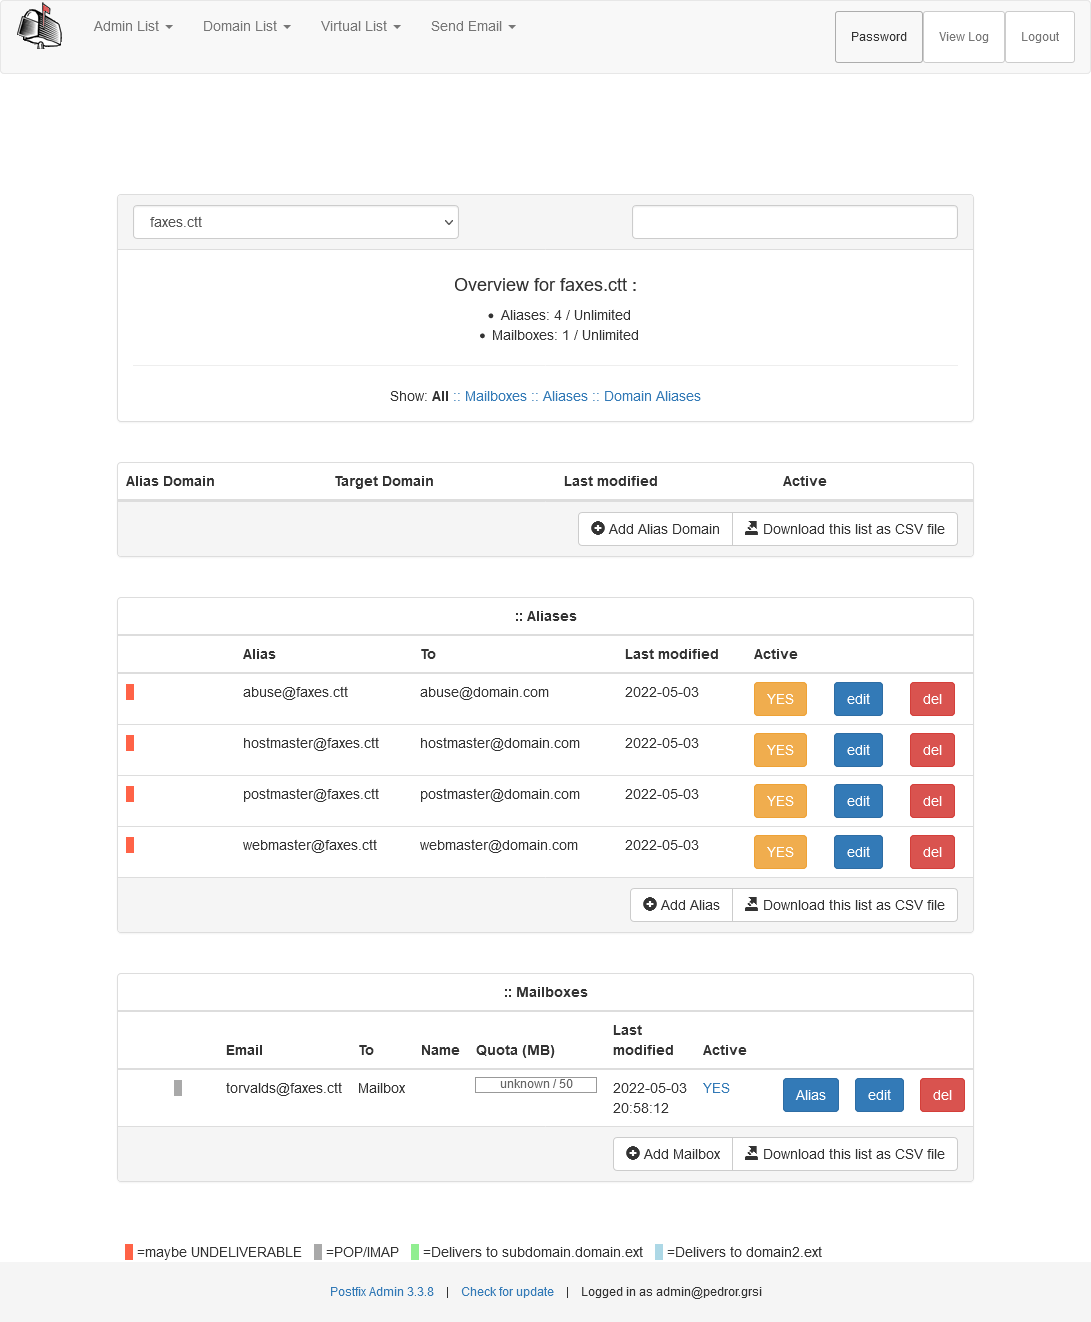The width and height of the screenshot is (1091, 1322).
Task: Click the search input field
Action: point(794,222)
